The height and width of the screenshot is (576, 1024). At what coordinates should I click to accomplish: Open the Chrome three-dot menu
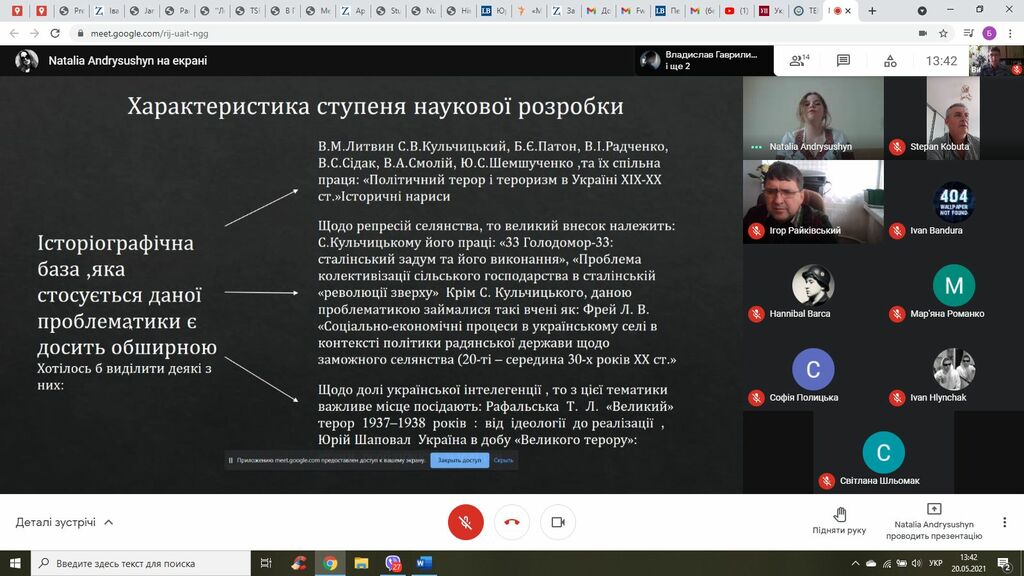1010,33
